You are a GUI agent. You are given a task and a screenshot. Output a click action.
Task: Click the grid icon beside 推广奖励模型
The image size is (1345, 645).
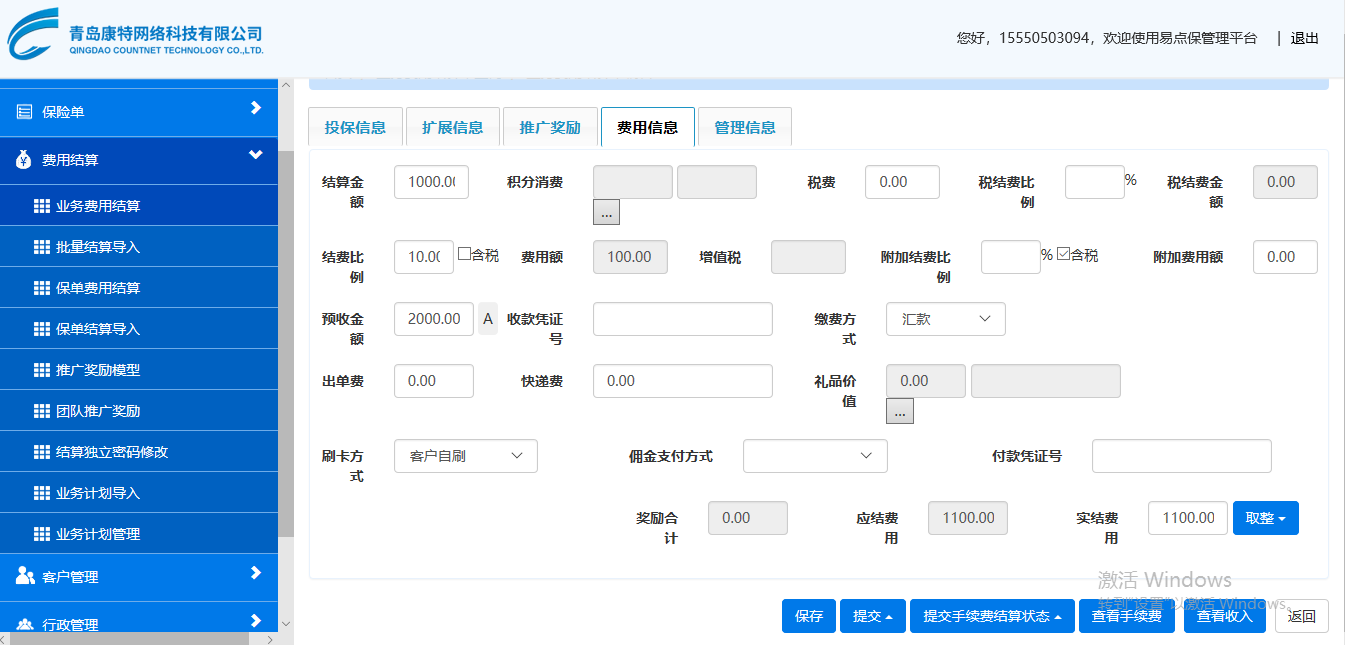pyautogui.click(x=41, y=370)
